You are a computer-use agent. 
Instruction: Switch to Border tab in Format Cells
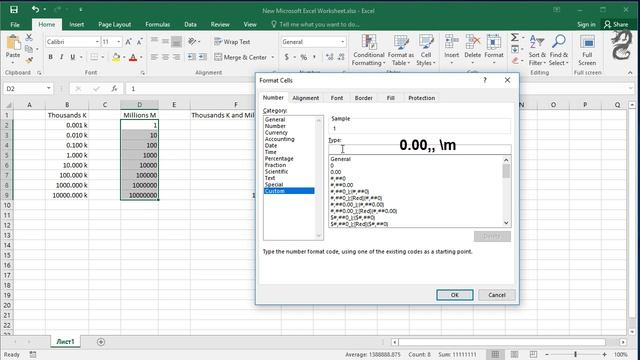coord(363,98)
